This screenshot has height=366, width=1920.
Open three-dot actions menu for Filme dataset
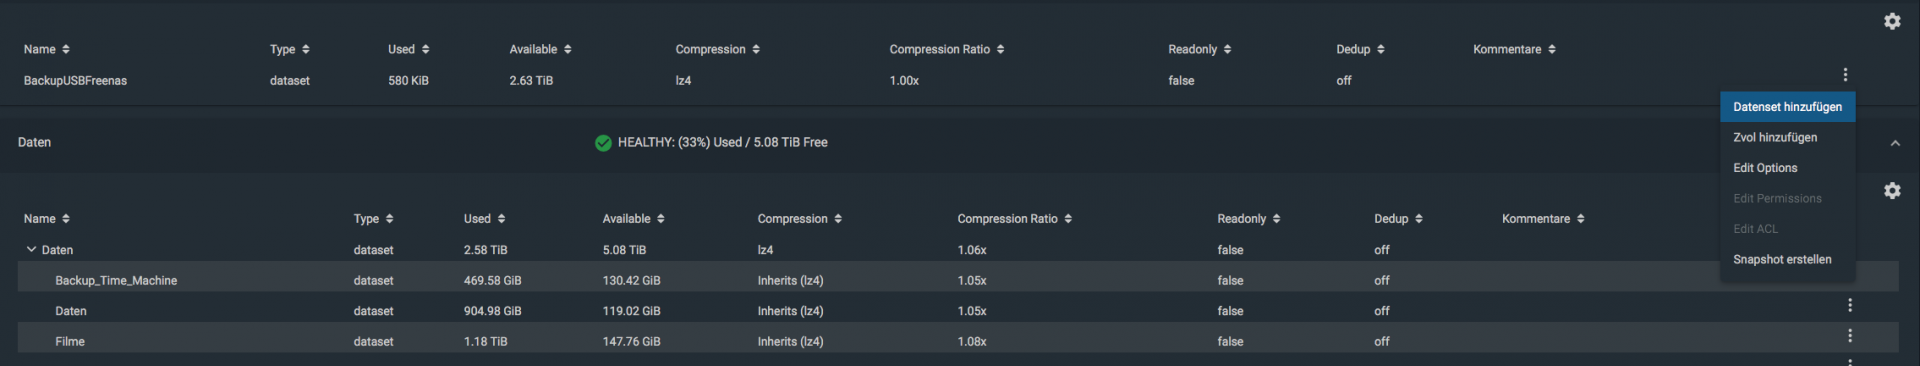click(x=1850, y=336)
